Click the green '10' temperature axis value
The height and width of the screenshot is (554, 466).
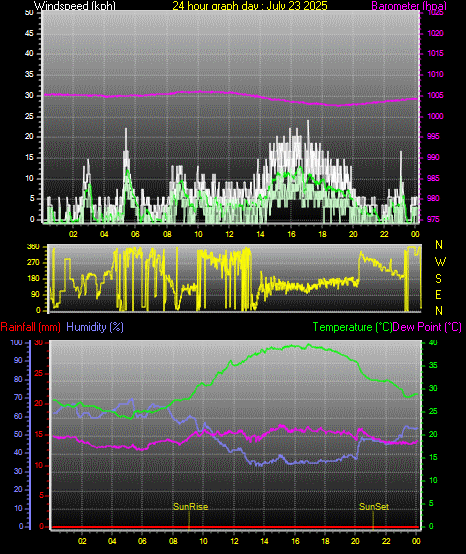point(433,481)
